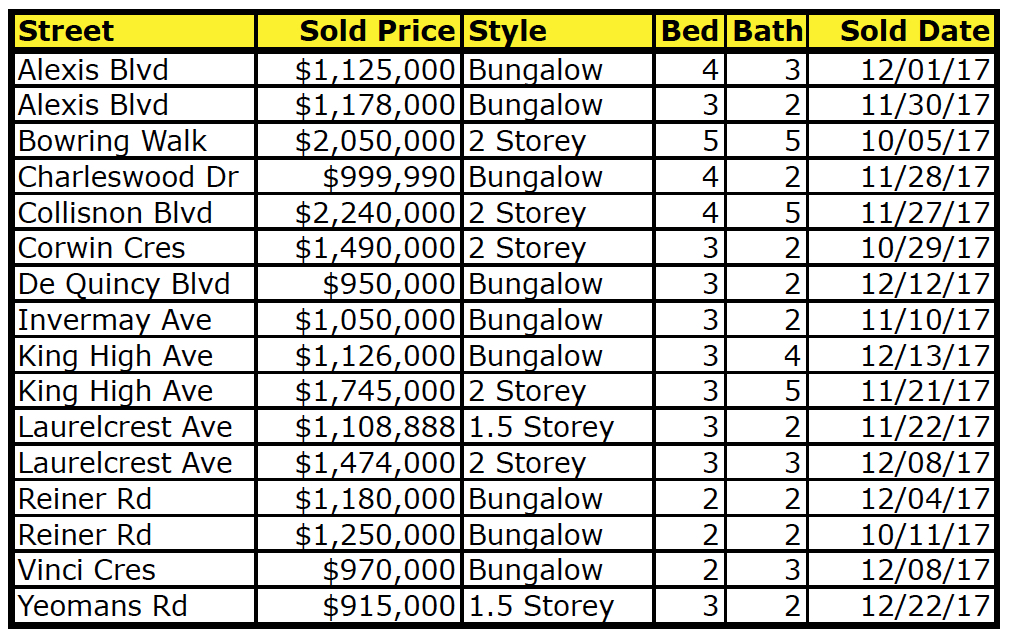
Task: Click the Street column header
Action: tap(134, 31)
